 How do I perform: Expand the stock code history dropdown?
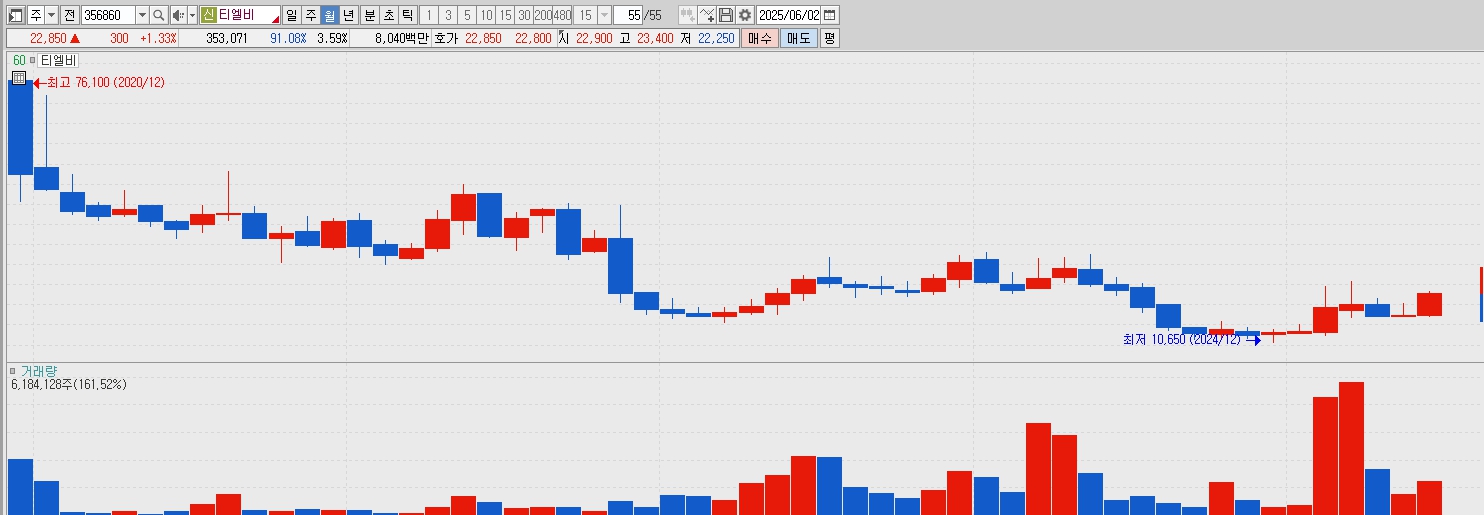(141, 15)
